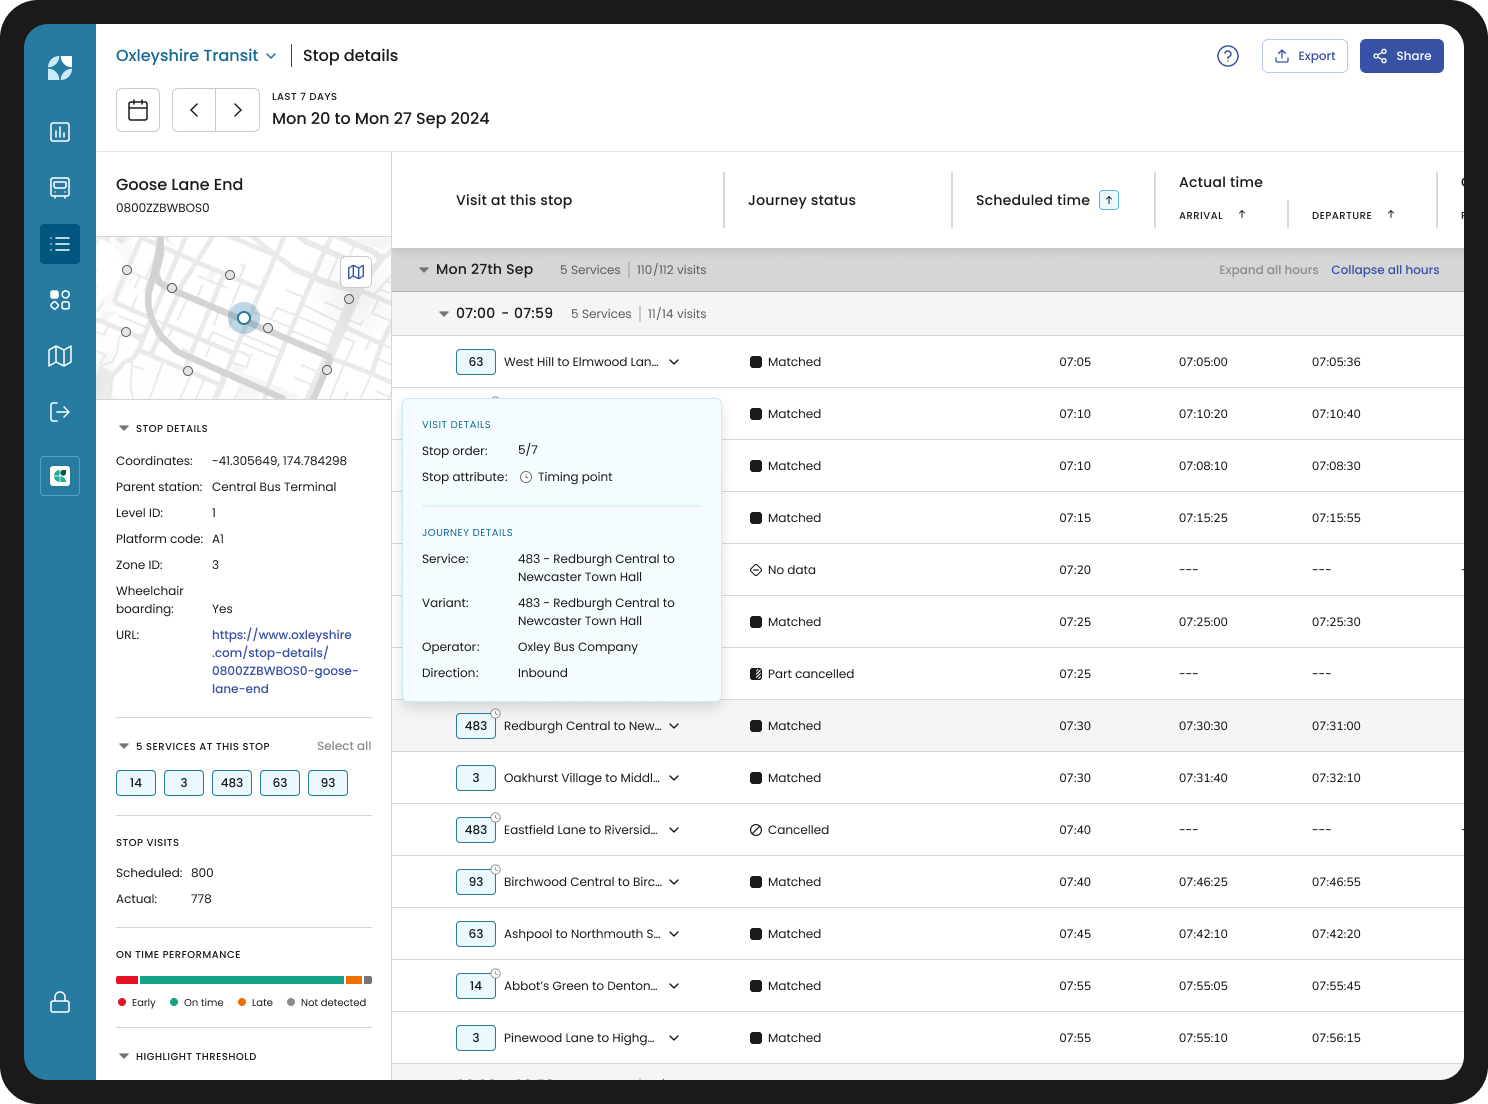Click the Export button

[1305, 56]
